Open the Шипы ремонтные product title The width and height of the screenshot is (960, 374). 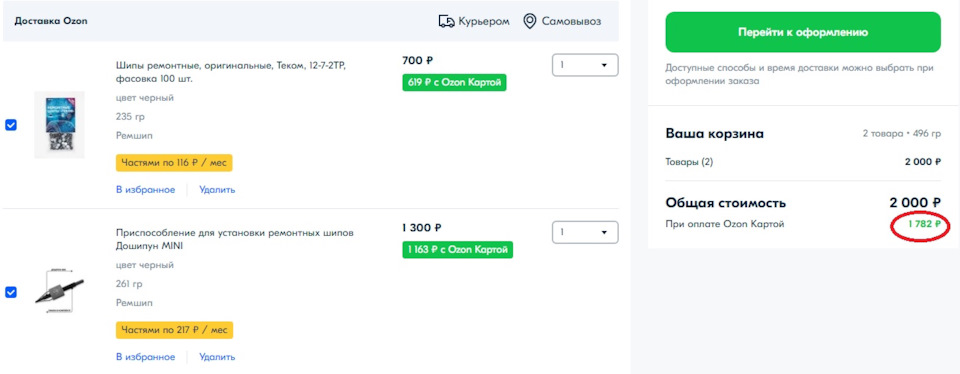(235, 72)
